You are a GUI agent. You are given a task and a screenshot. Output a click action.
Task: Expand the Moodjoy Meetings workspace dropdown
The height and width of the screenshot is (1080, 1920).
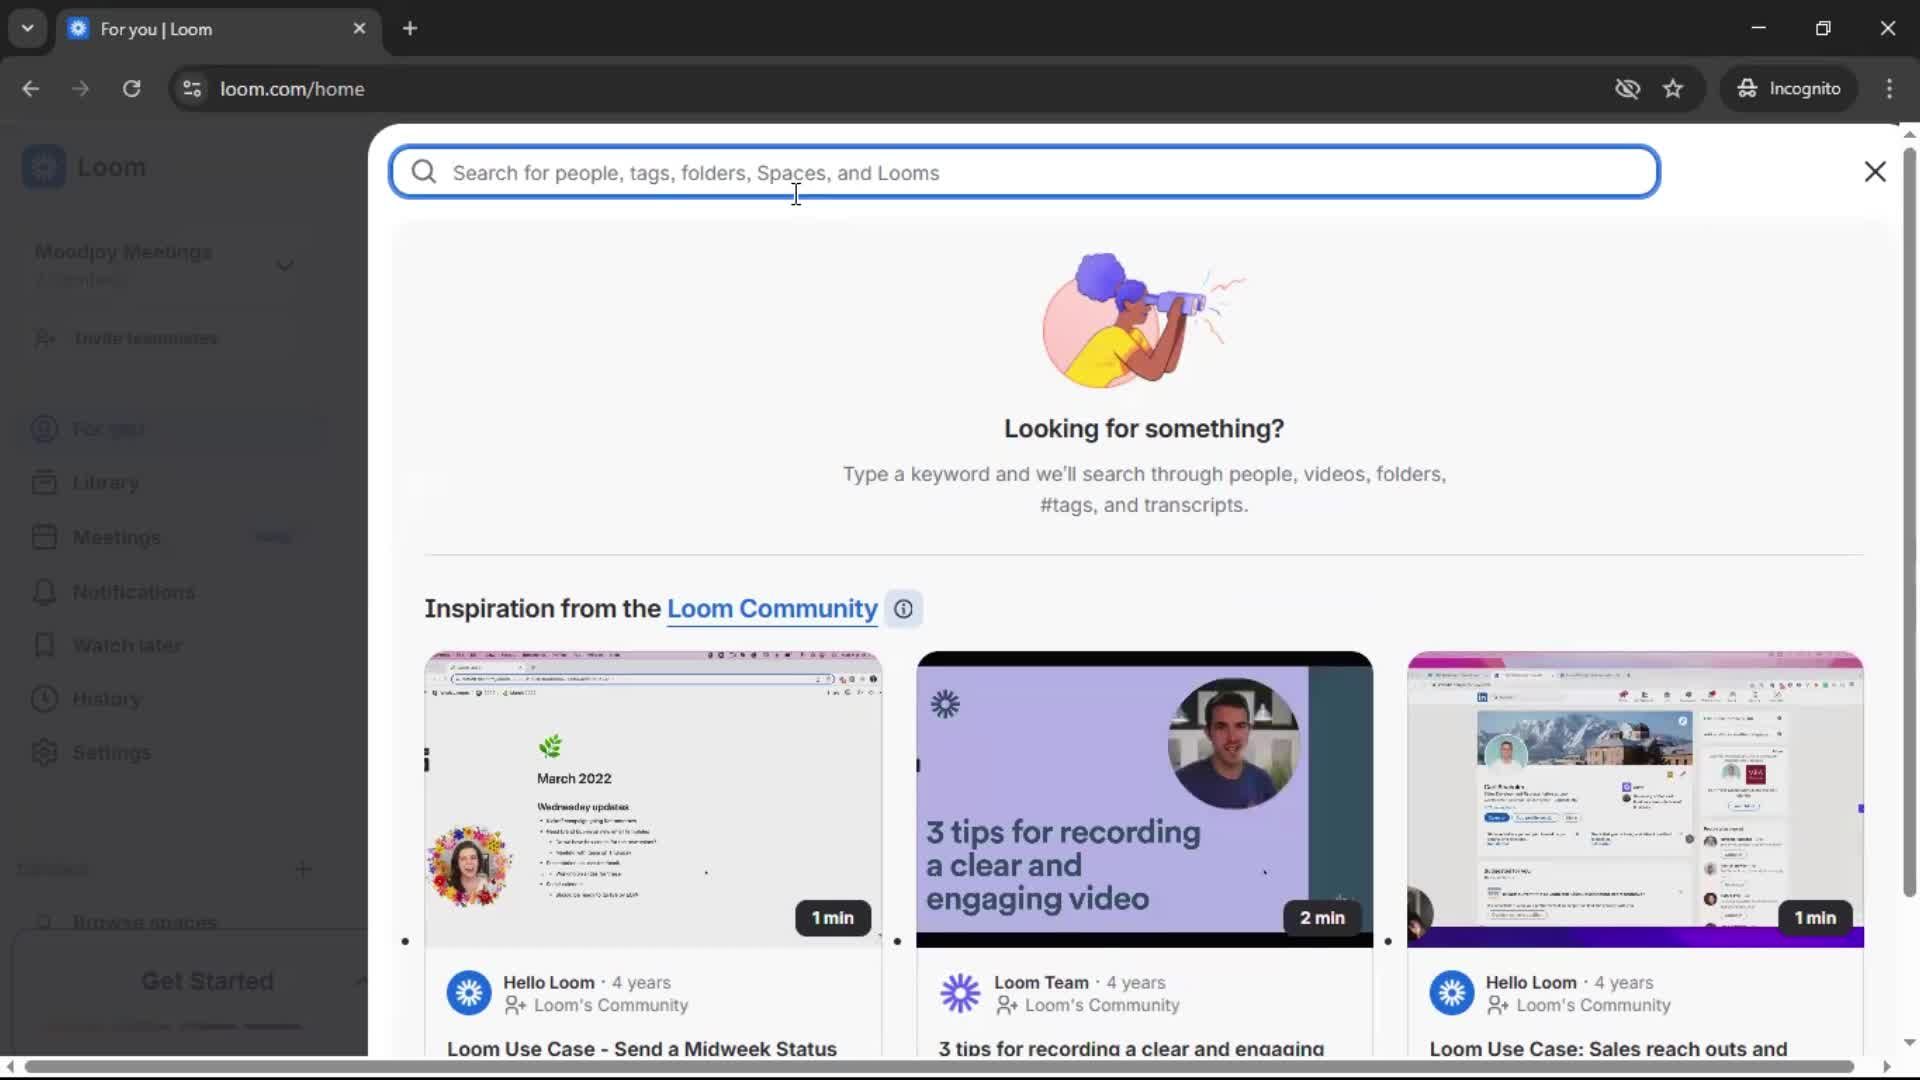click(x=284, y=265)
